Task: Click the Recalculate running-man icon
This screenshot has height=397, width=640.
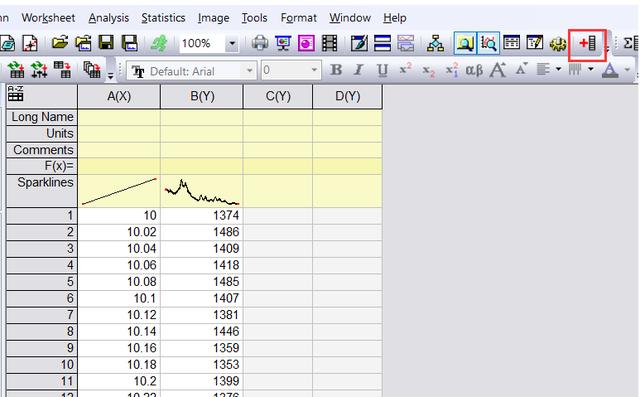Action: tap(159, 43)
